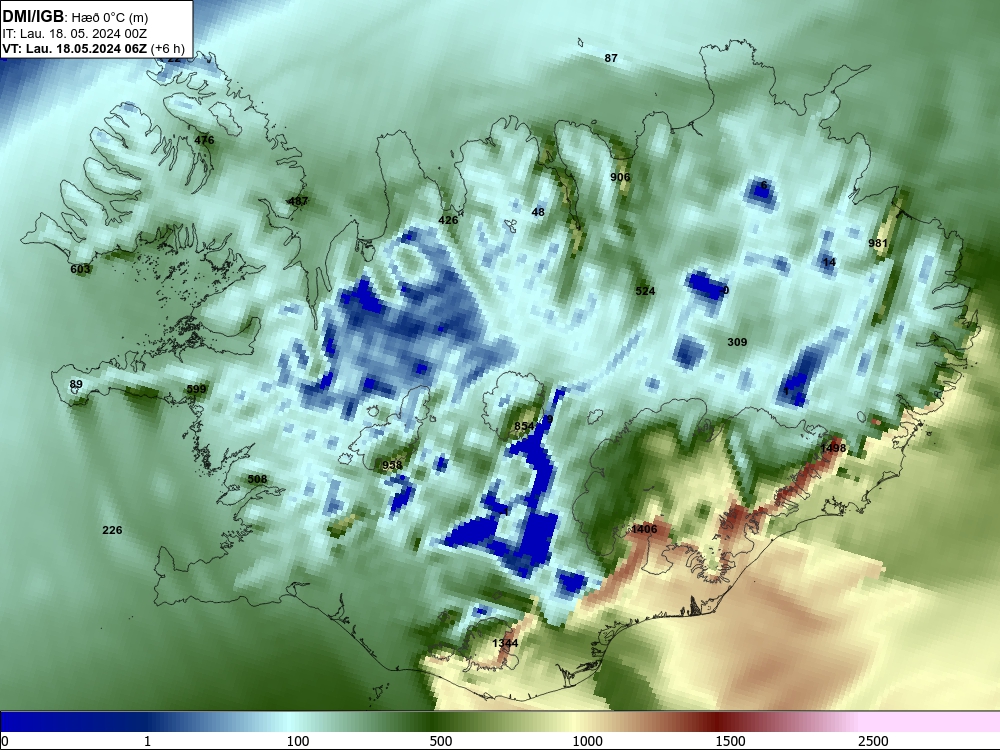Click the 48 value in north Iceland
1000x750 pixels.
pyautogui.click(x=538, y=212)
